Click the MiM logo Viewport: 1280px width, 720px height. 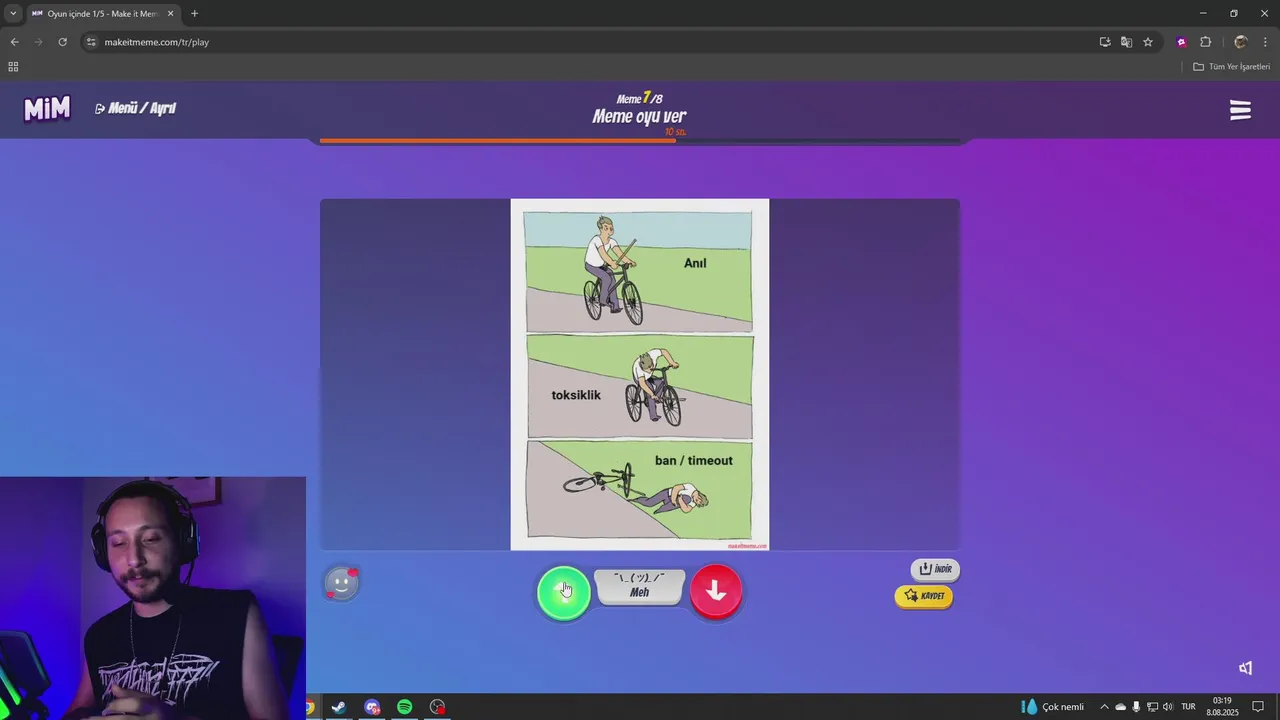(x=47, y=108)
